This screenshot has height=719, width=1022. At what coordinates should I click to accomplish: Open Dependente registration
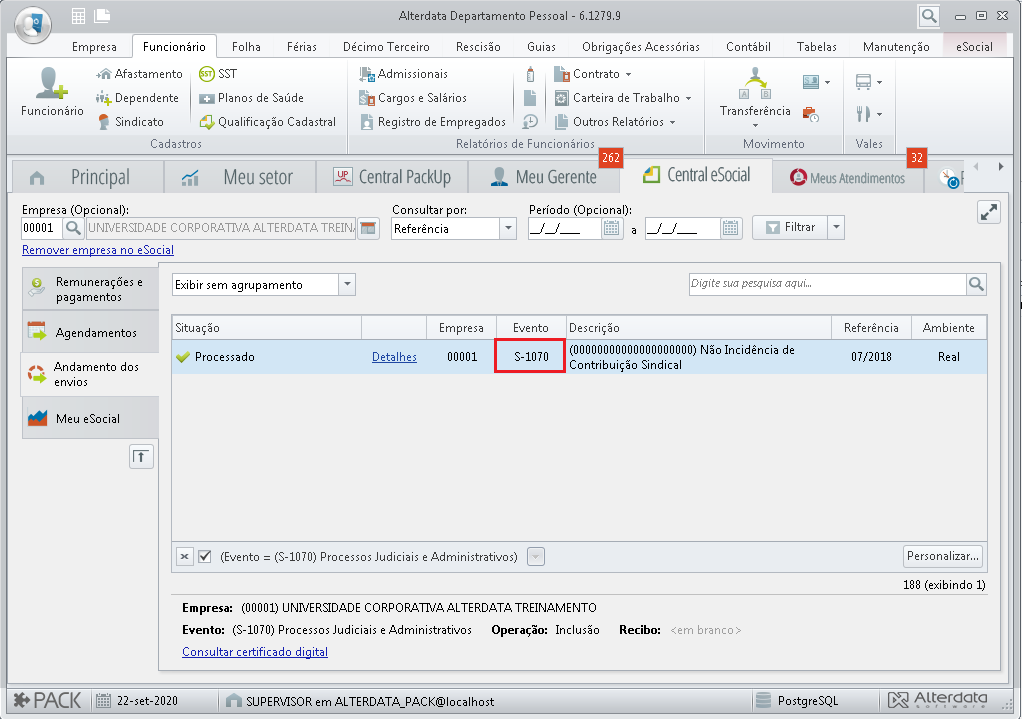(138, 98)
